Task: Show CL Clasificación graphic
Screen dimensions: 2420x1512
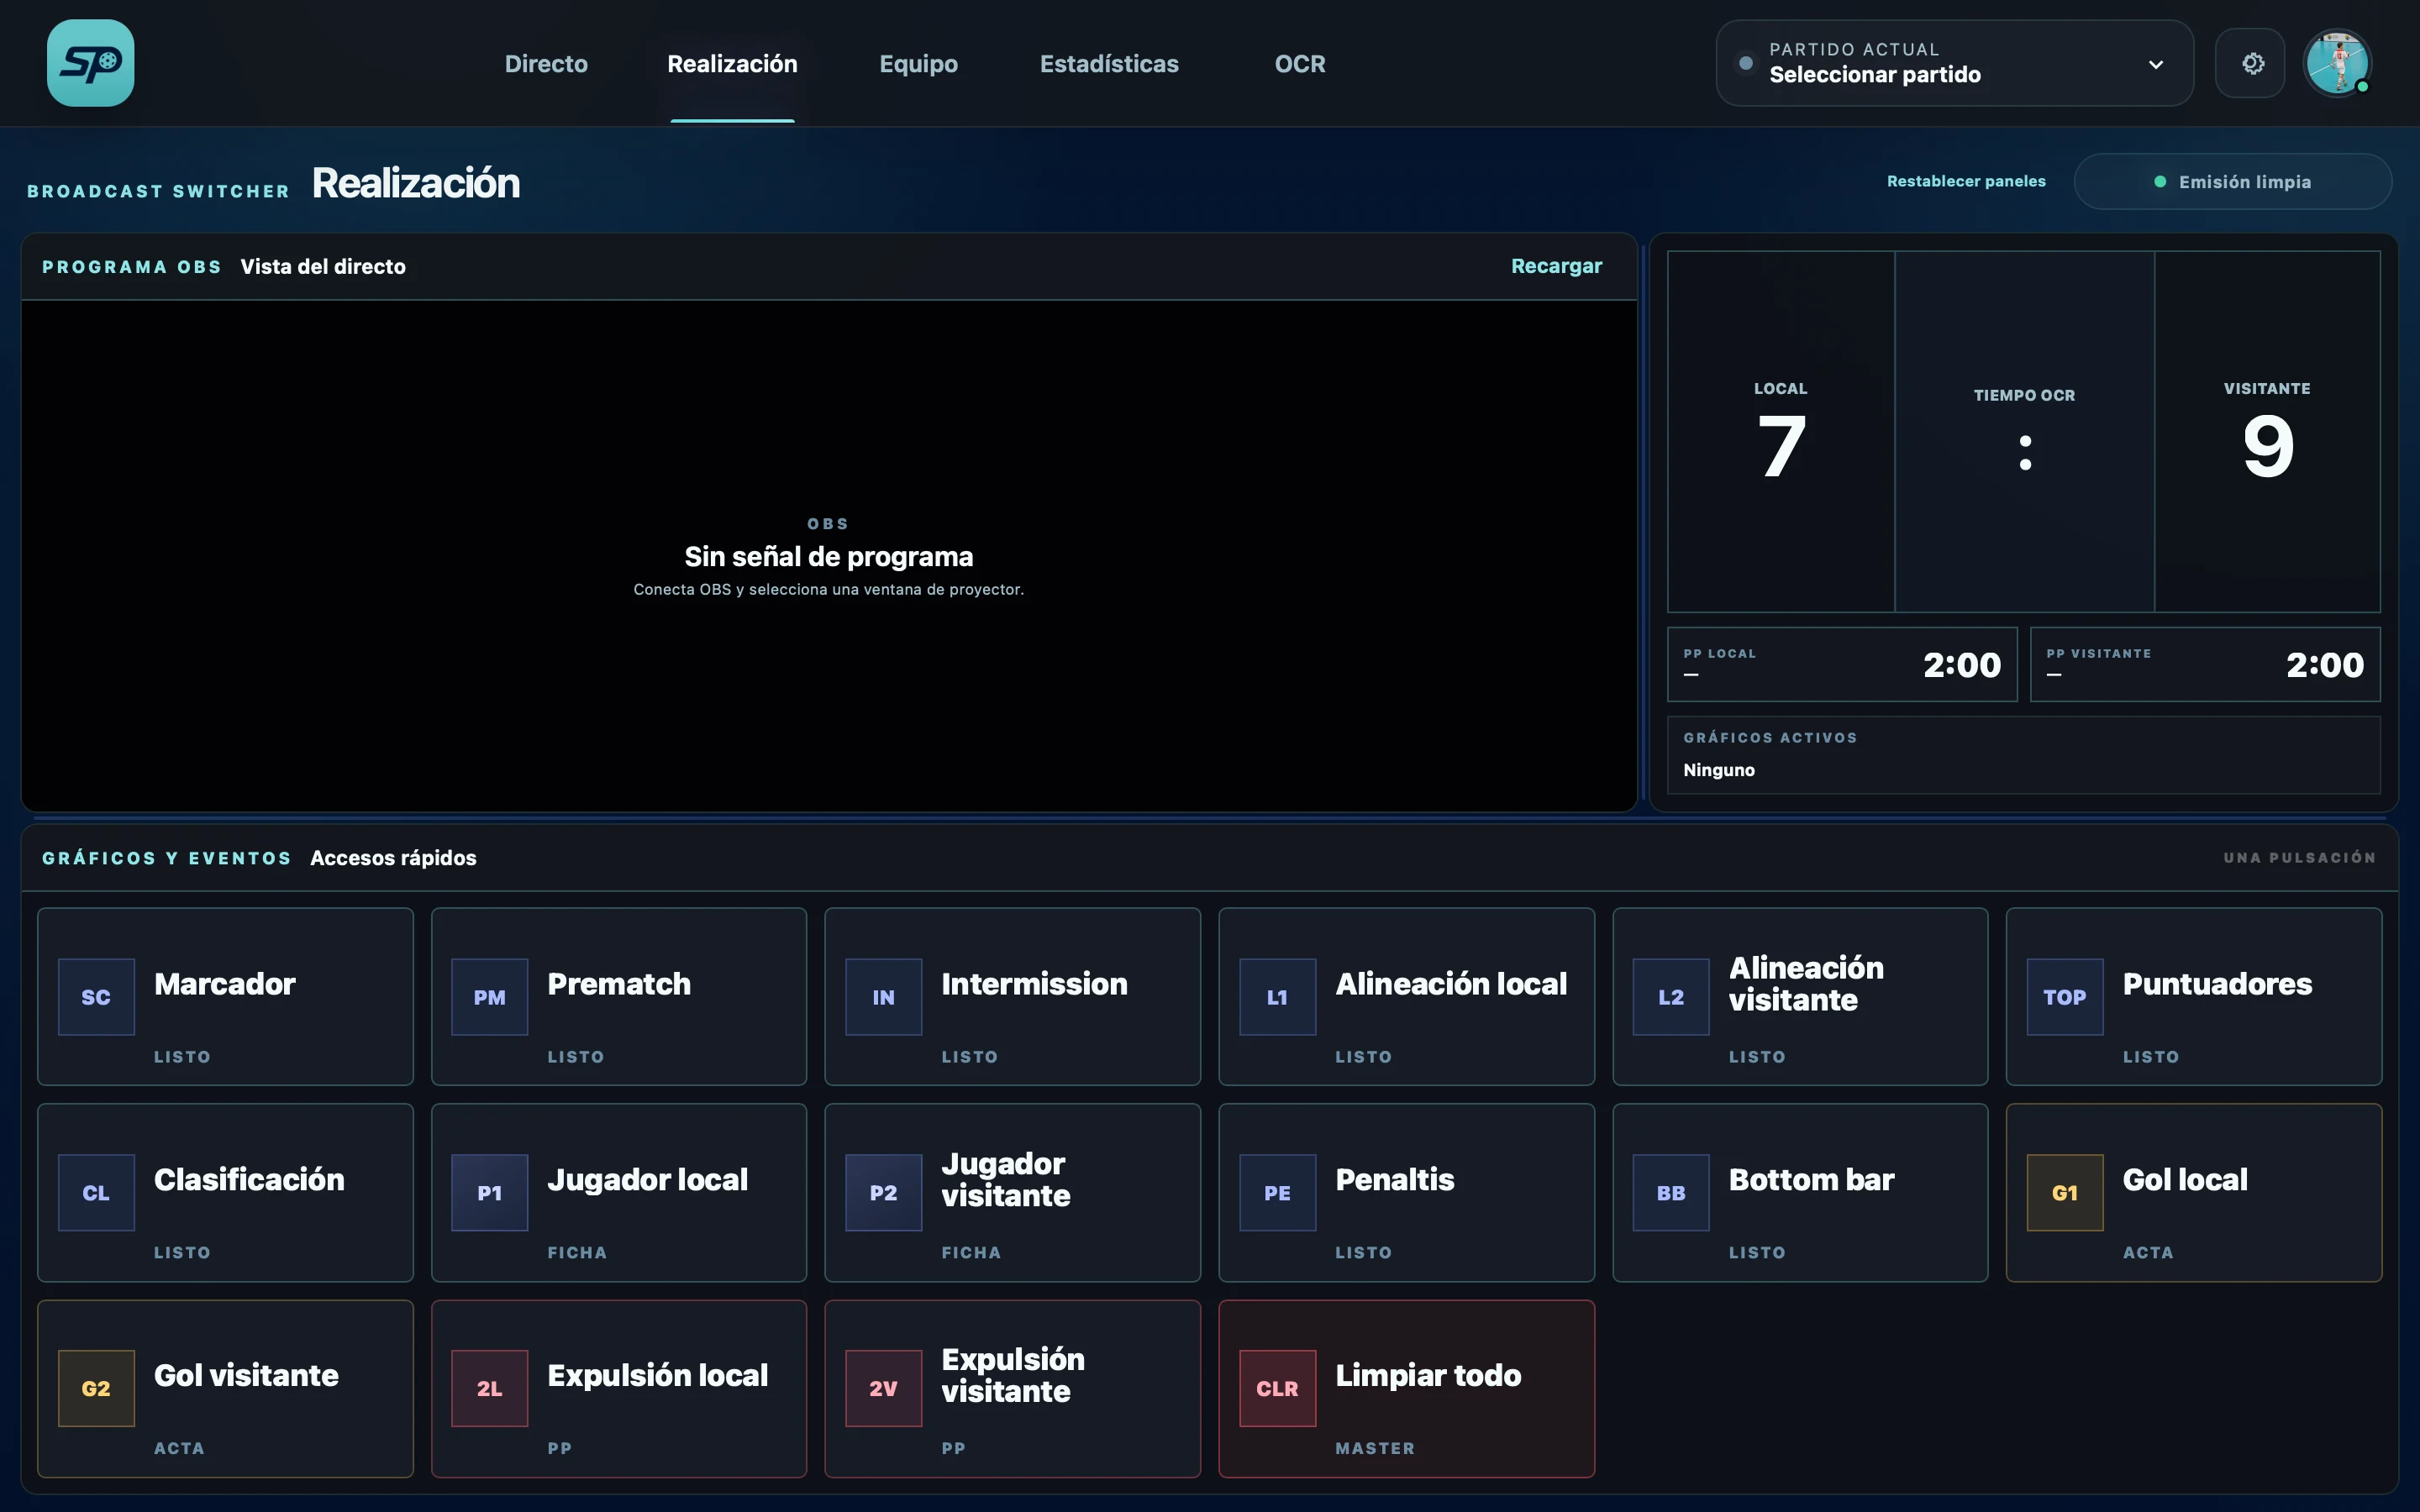Action: pos(225,1192)
